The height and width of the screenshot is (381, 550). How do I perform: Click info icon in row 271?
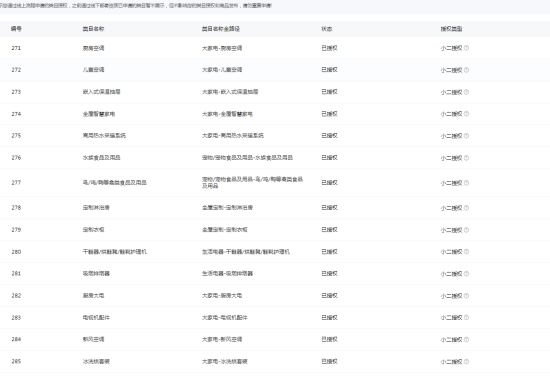pos(466,48)
